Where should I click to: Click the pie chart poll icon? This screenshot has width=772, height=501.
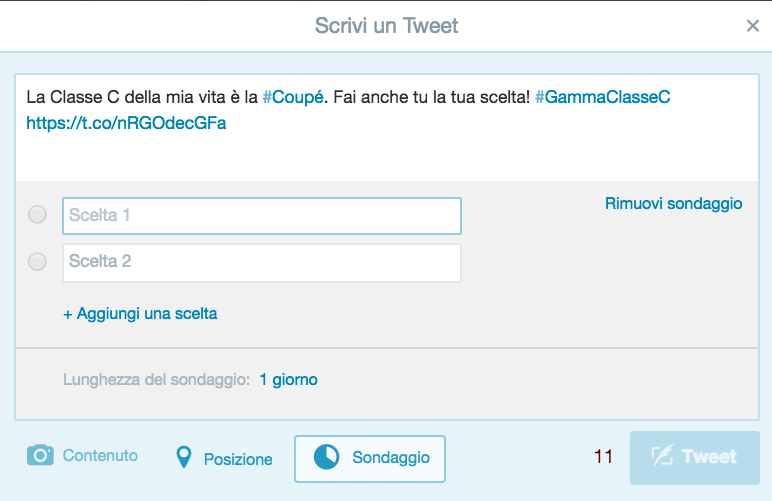(x=326, y=458)
